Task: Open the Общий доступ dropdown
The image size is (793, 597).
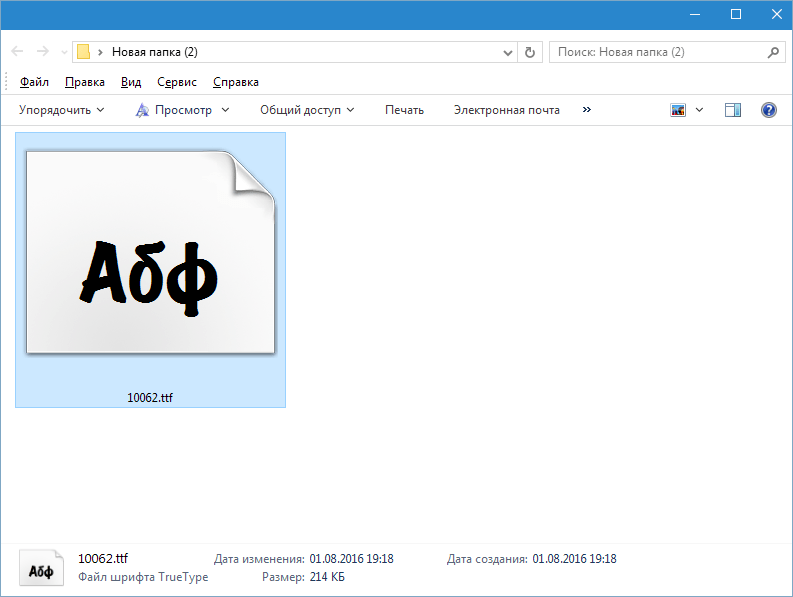Action: tap(307, 110)
